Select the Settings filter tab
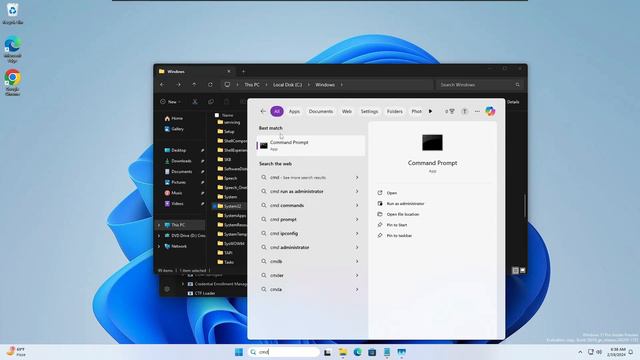This screenshot has width=640, height=360. click(369, 111)
